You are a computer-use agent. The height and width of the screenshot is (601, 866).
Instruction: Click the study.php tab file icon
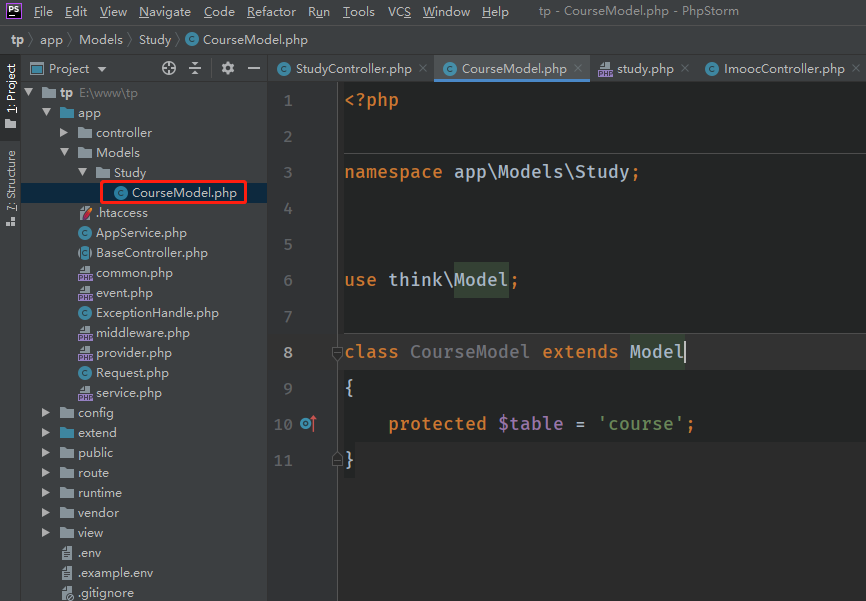point(605,69)
